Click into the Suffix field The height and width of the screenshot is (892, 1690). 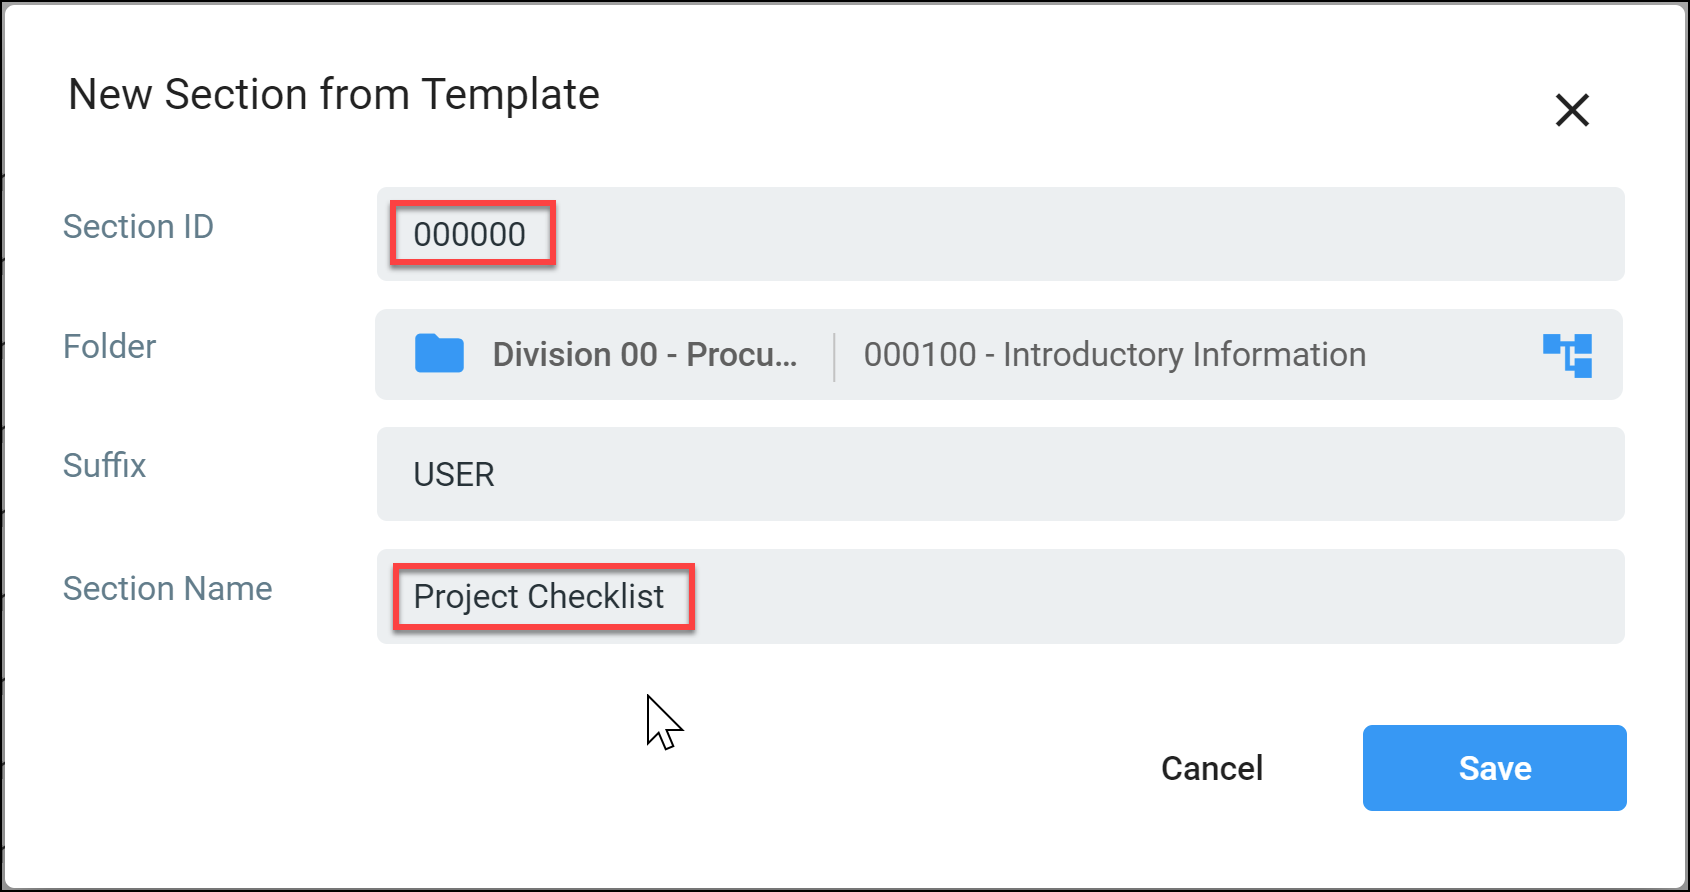point(1000,474)
